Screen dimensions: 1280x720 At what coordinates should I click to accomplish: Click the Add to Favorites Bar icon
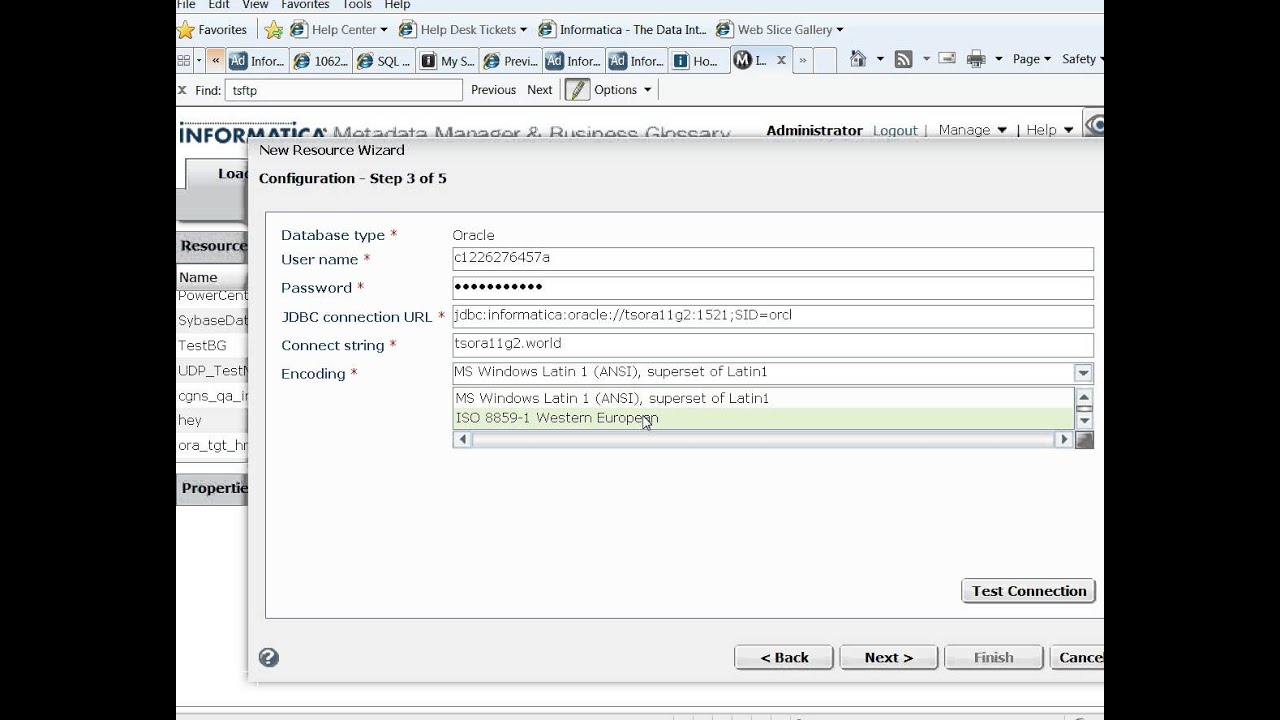tap(274, 30)
